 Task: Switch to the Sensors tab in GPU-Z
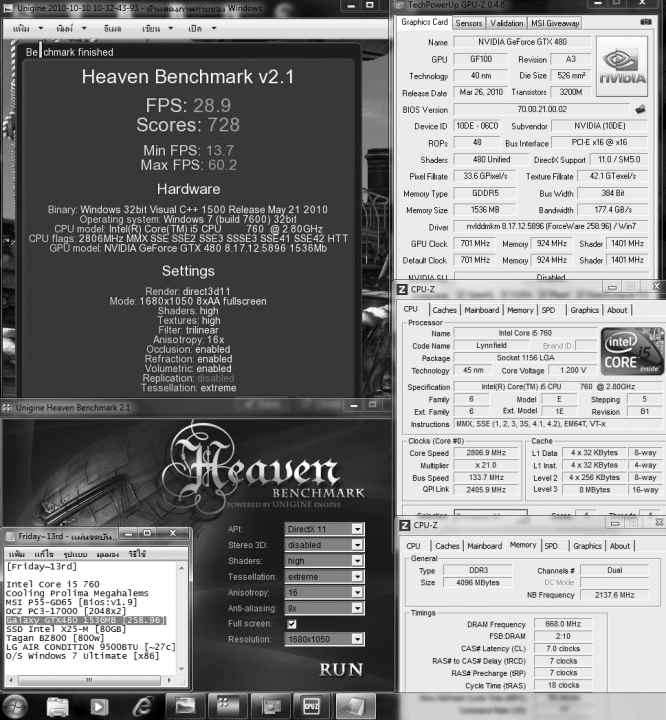[x=468, y=23]
